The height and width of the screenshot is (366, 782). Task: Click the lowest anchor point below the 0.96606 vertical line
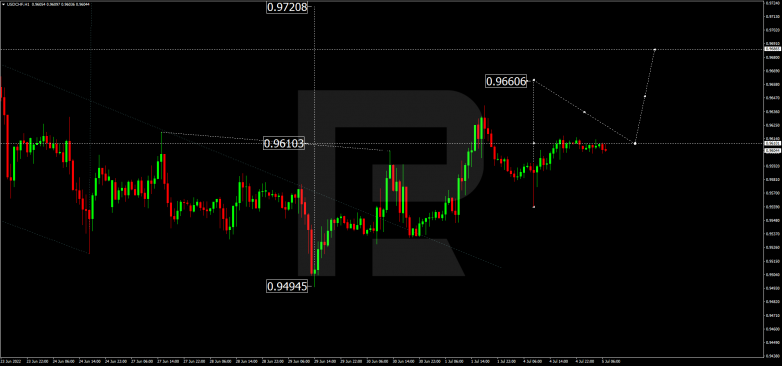tap(534, 207)
